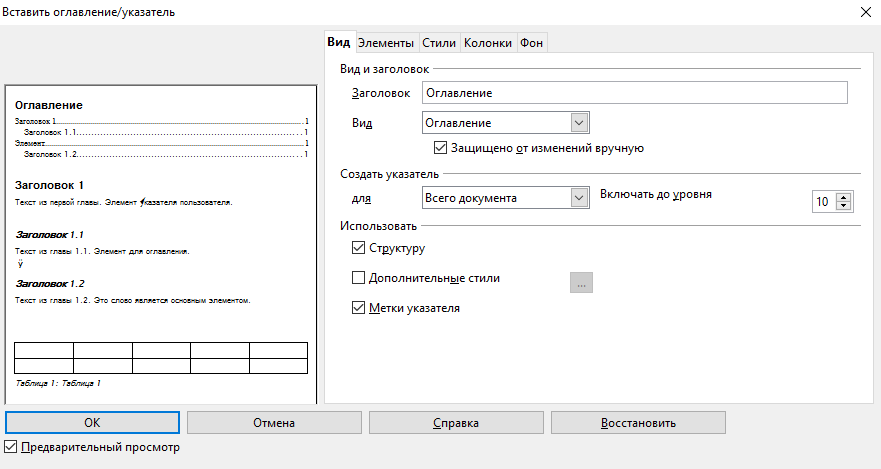Close the Insert Table of Contents dialog
This screenshot has height=469, width=881.
pos(864,12)
